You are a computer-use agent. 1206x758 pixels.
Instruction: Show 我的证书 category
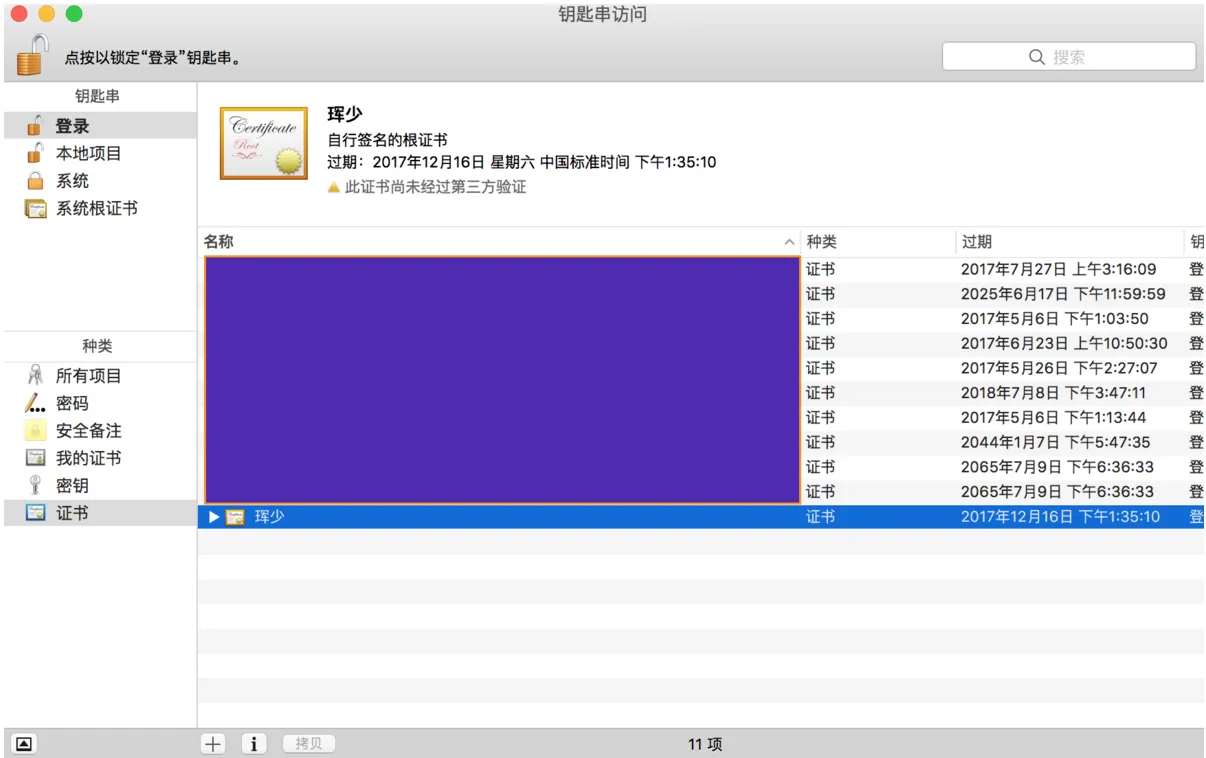[99, 458]
